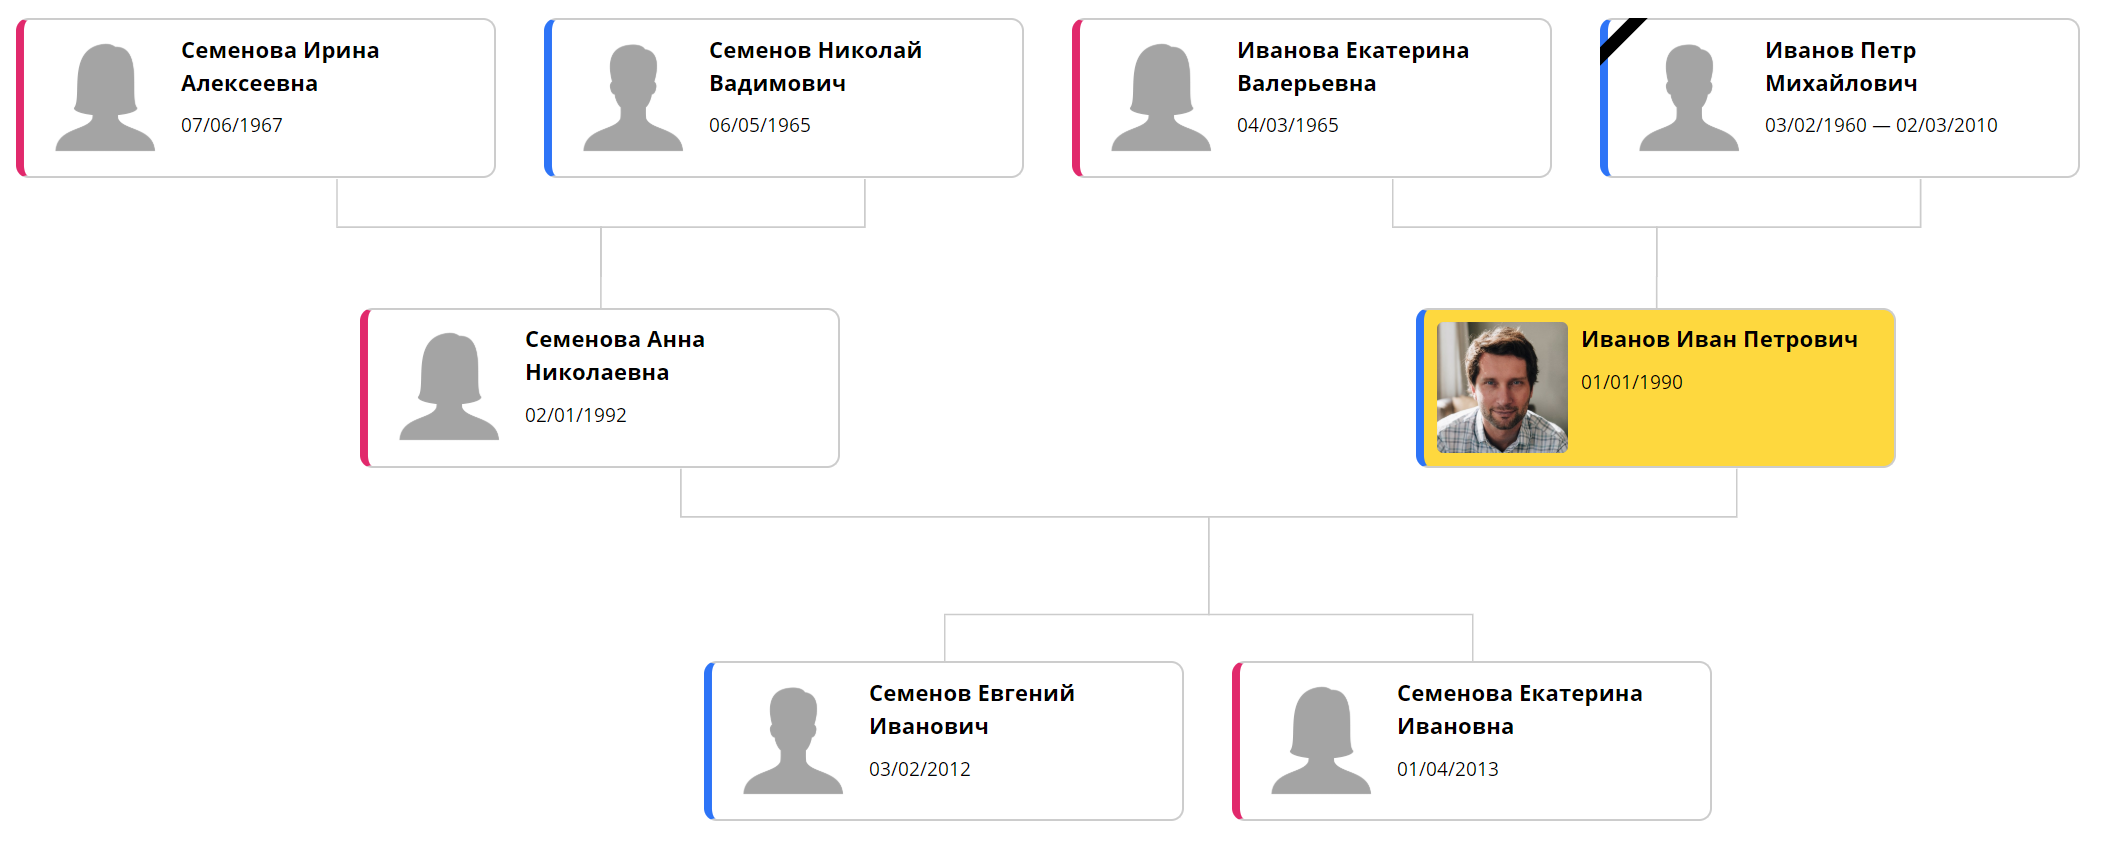Click the name Семенова Екатерина Ивановна

1519,710
